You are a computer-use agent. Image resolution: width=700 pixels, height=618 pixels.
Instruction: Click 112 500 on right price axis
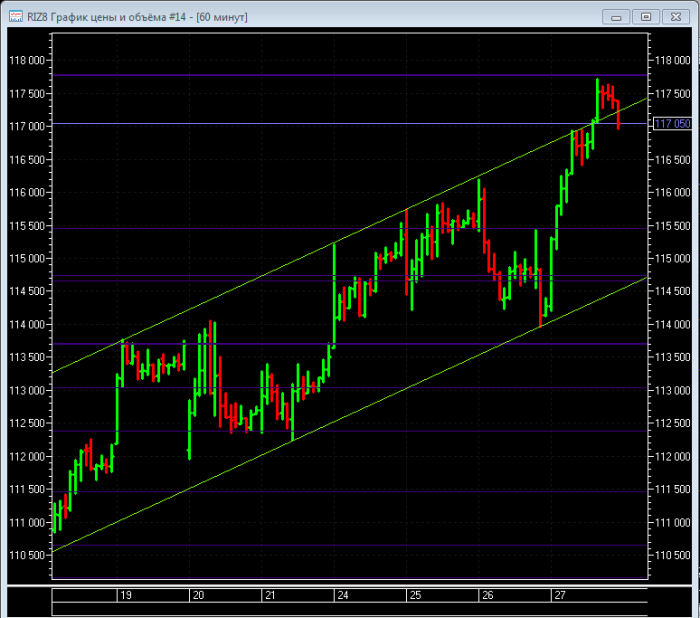(x=672, y=423)
